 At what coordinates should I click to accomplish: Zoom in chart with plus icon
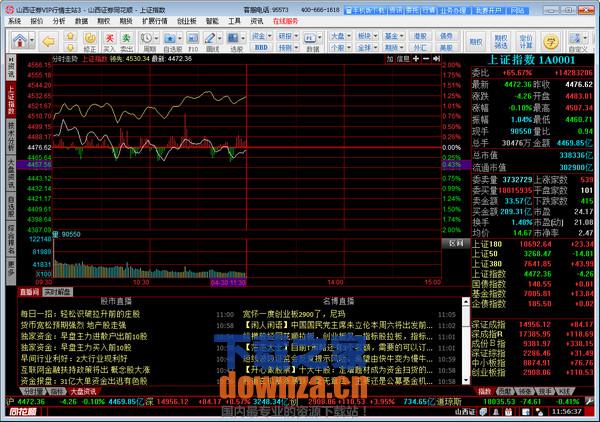[x=416, y=59]
